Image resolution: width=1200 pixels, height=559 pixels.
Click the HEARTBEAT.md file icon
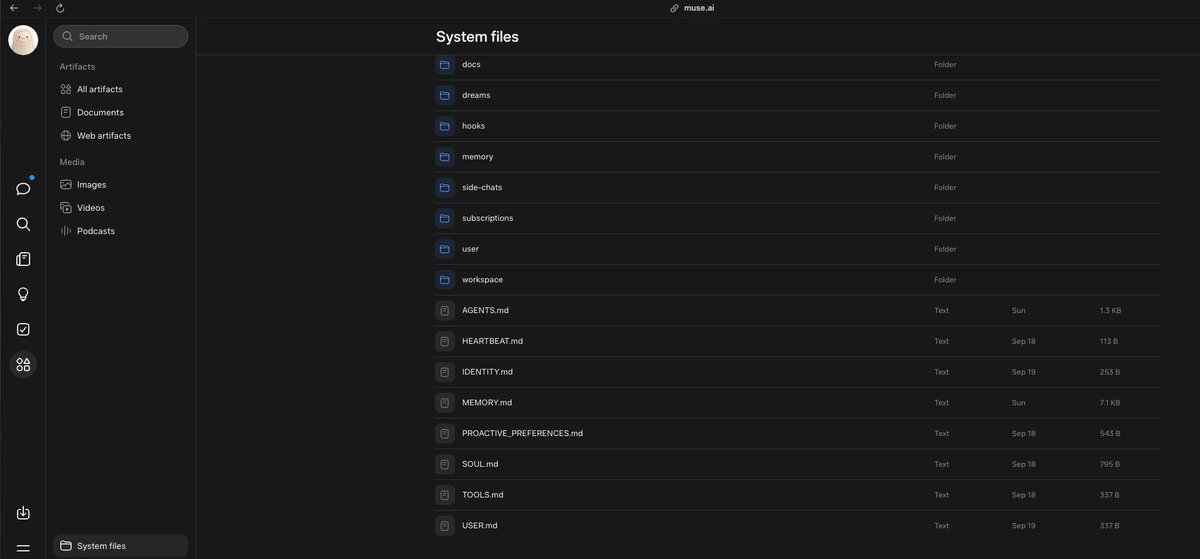445,341
